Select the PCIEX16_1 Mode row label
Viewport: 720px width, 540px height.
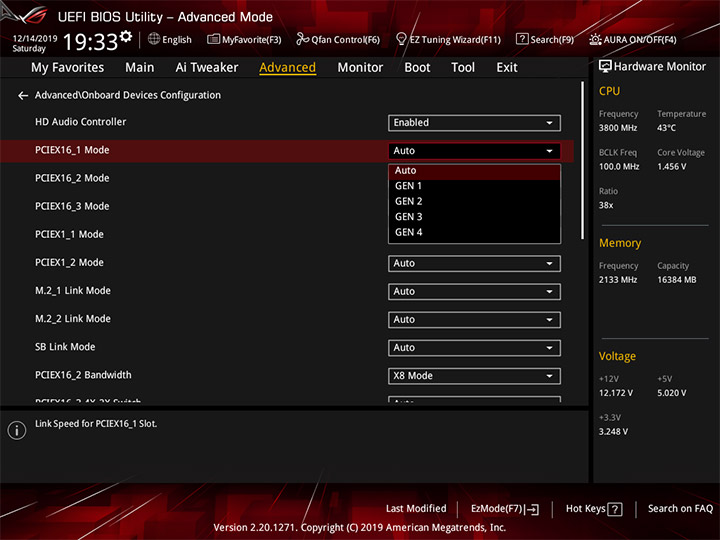[72, 150]
